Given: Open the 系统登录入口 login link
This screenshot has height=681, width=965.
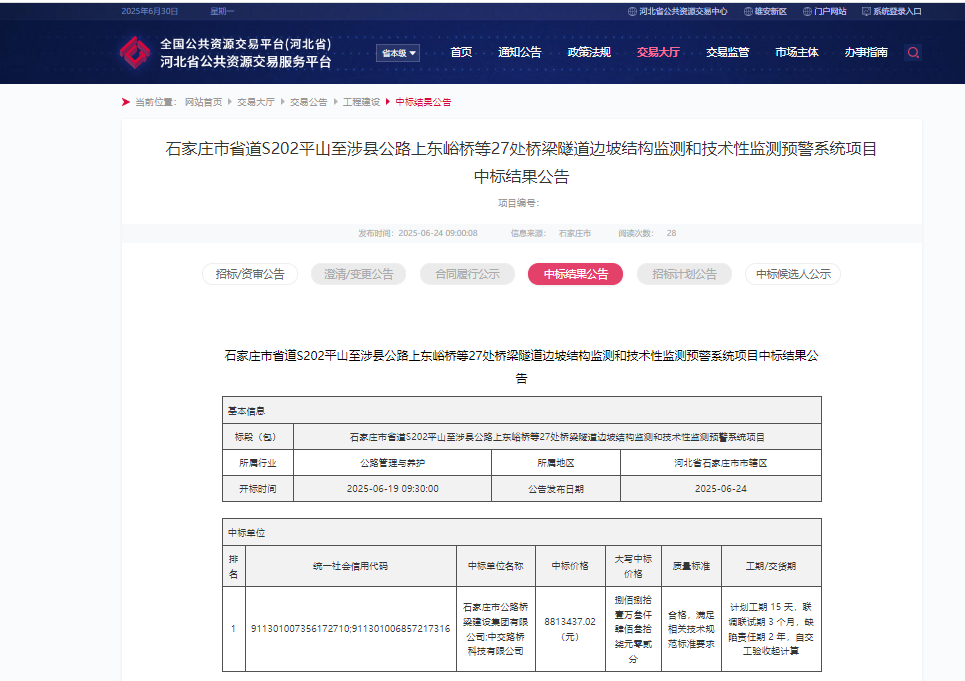Looking at the screenshot, I should pyautogui.click(x=892, y=11).
